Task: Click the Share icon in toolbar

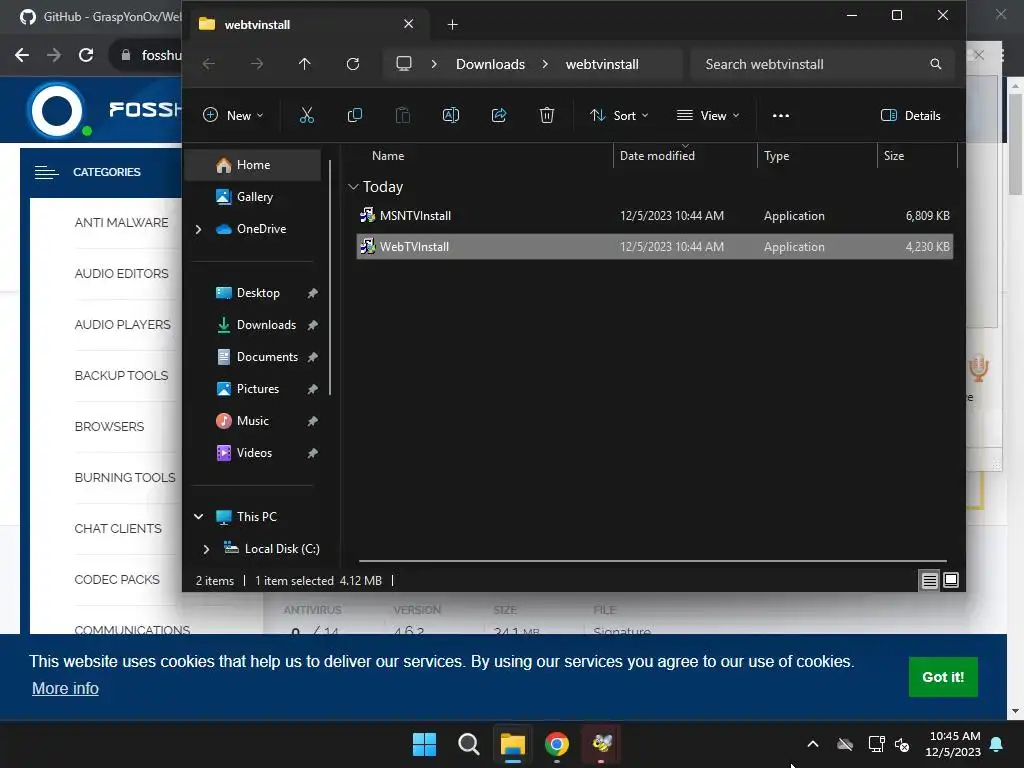Action: 499,116
